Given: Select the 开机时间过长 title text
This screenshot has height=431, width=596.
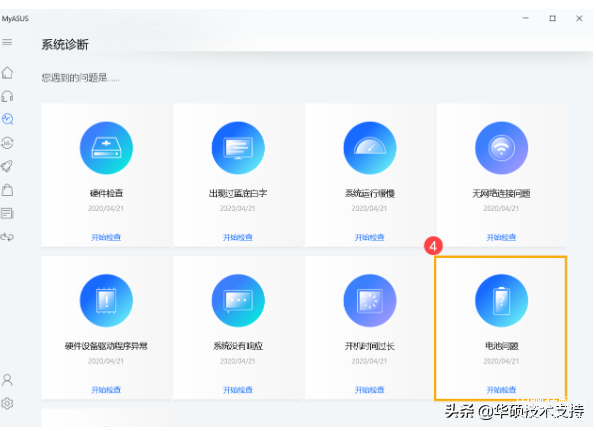Looking at the screenshot, I should (370, 346).
